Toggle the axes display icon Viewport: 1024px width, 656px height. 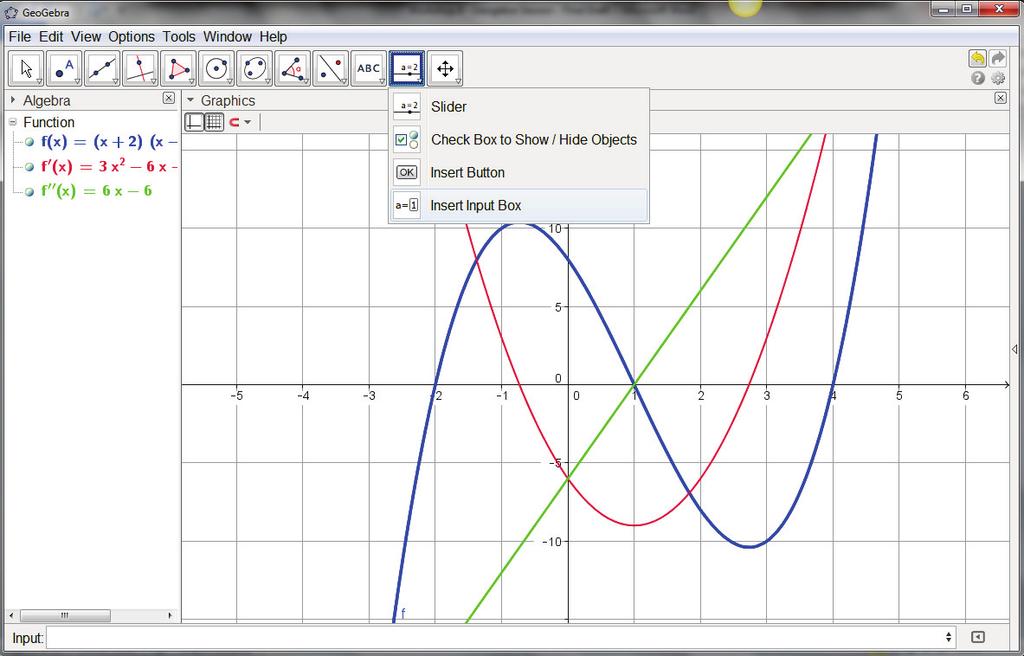(194, 122)
